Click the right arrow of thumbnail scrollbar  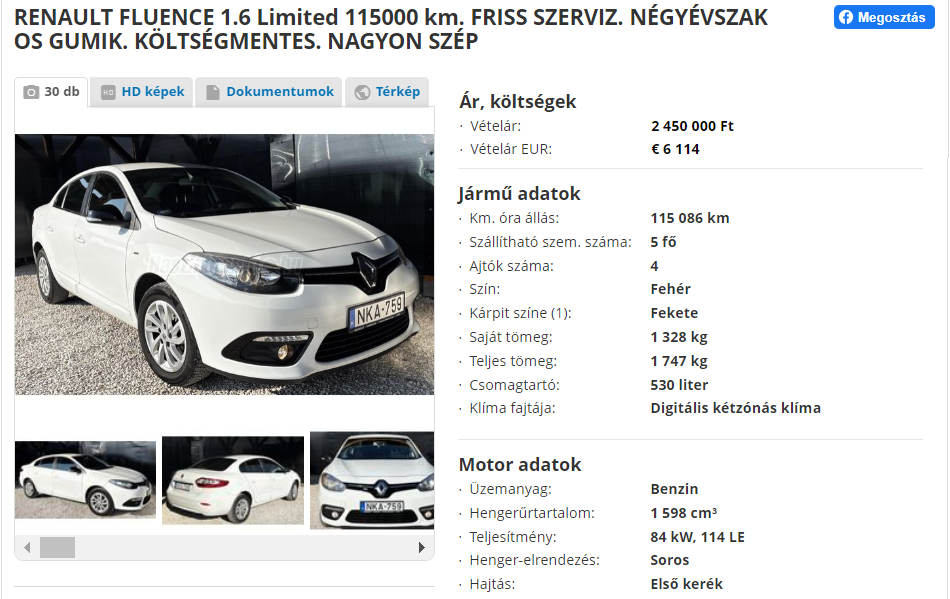point(422,548)
